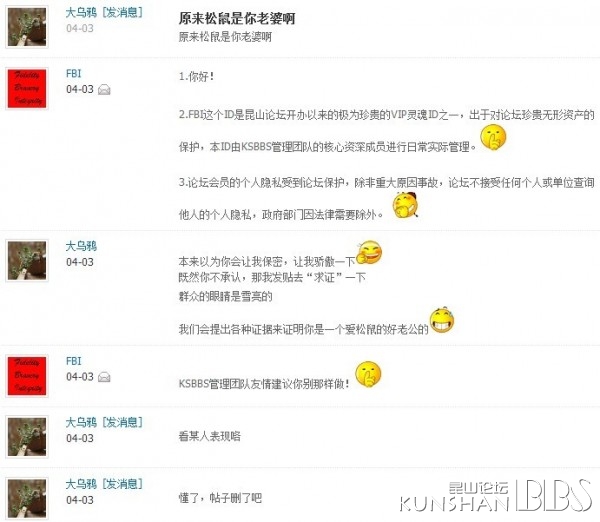Screen dimensions: 600x522
Task: Click the laughing emoji after 让我骄傲一下
Action: click(x=369, y=252)
